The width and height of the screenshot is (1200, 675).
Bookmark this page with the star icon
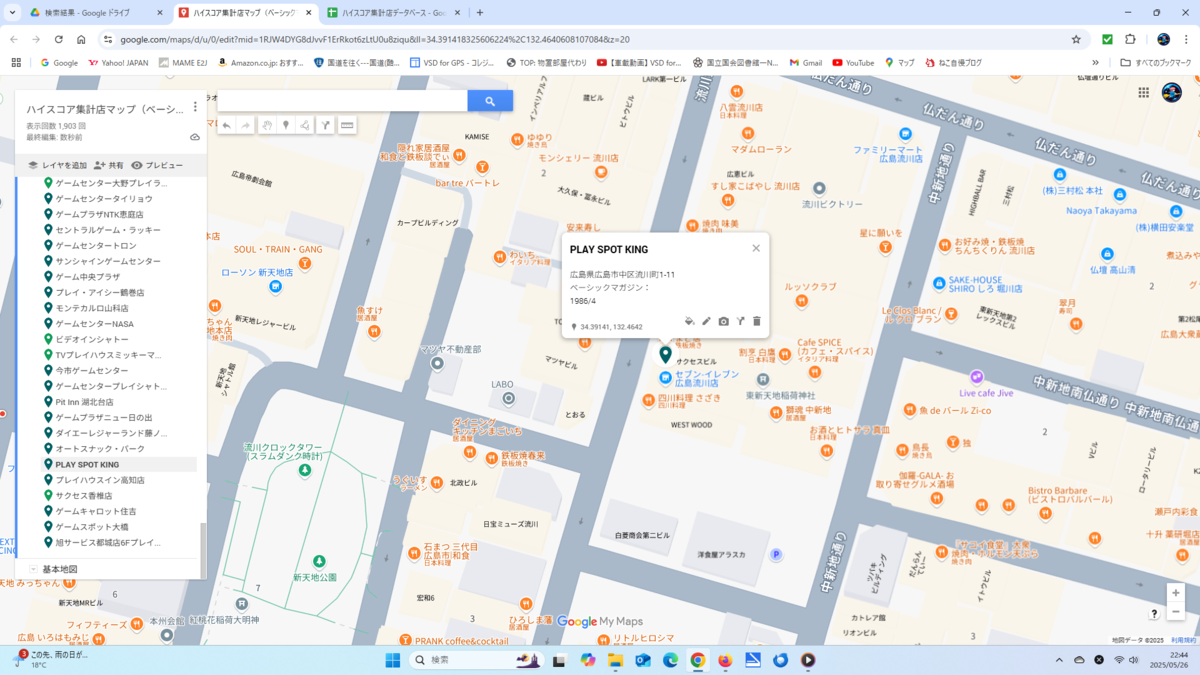[1076, 39]
